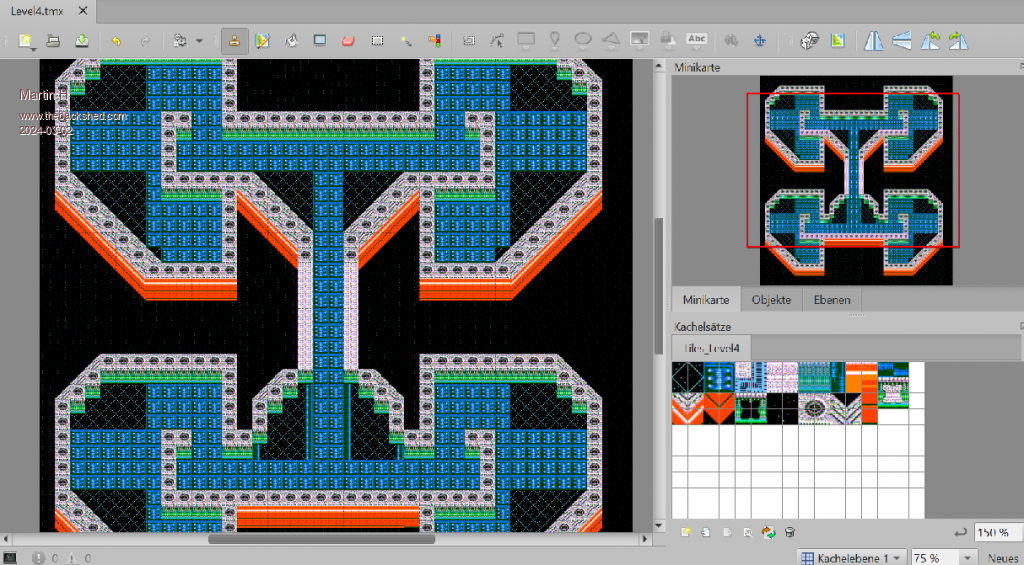Select the Stamp Brush tool
Screen dimensions: 1024x565
[234, 41]
